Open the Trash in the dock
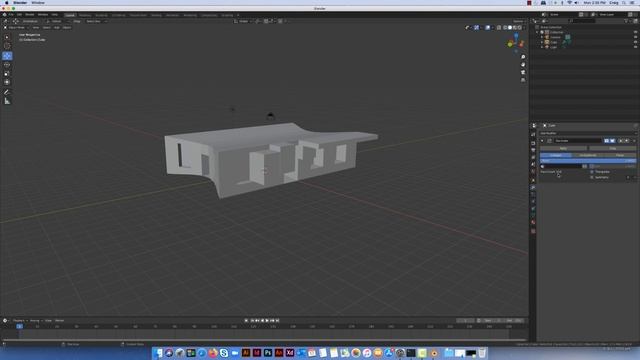The height and width of the screenshot is (360, 640). [482, 353]
